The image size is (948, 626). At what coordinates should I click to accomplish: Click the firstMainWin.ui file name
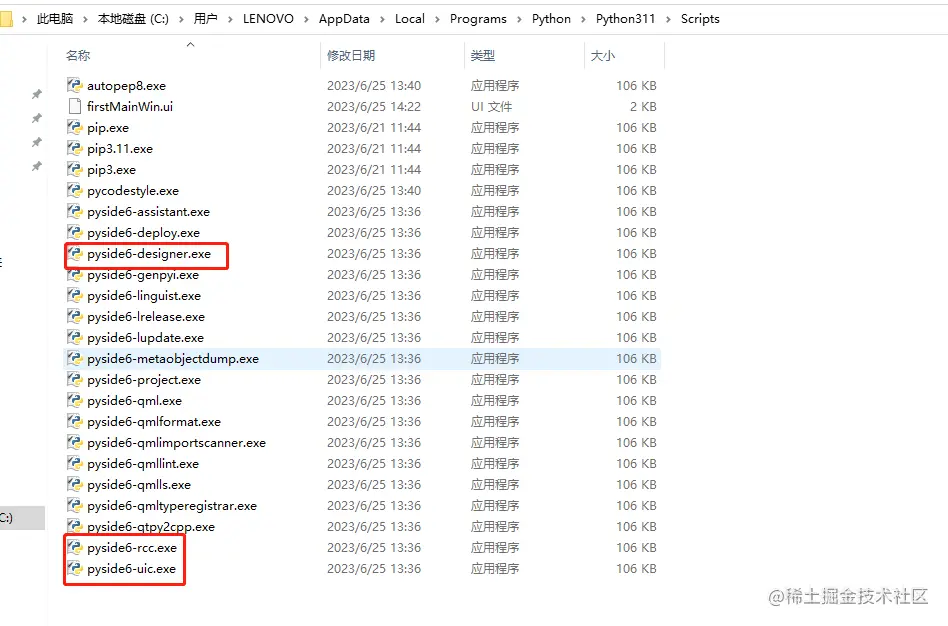click(130, 106)
